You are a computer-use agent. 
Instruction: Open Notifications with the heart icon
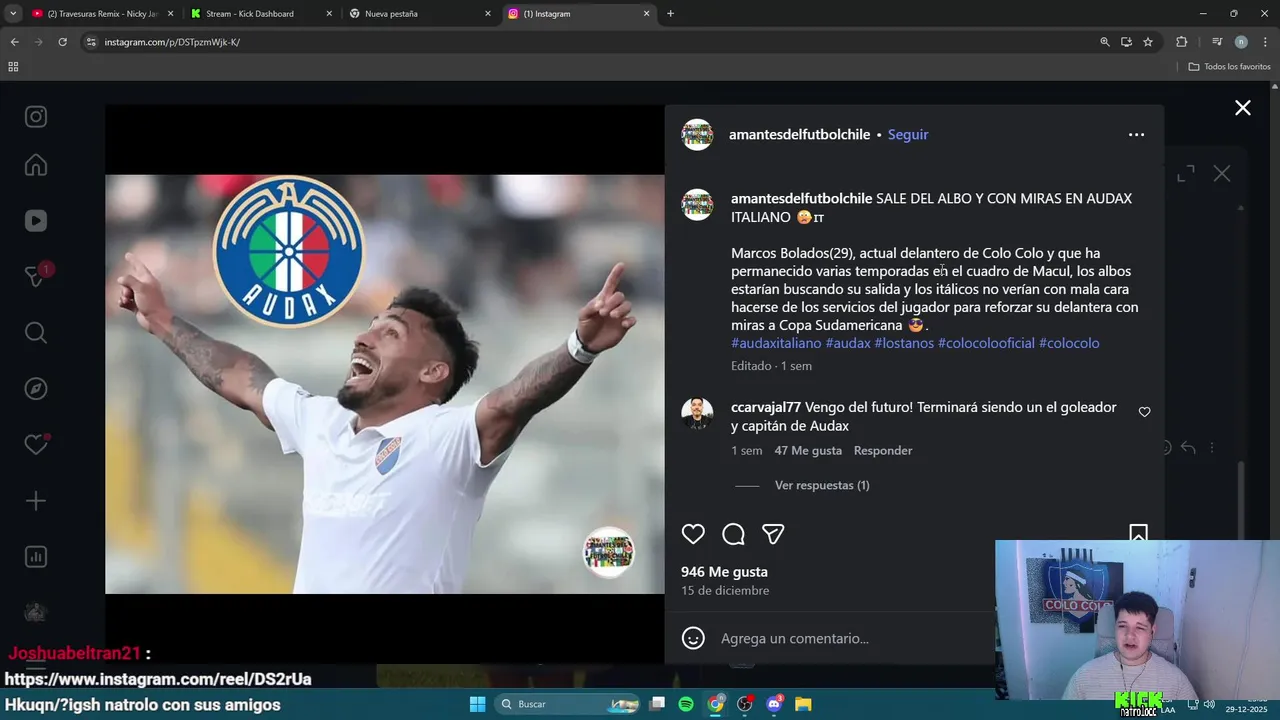click(x=36, y=445)
